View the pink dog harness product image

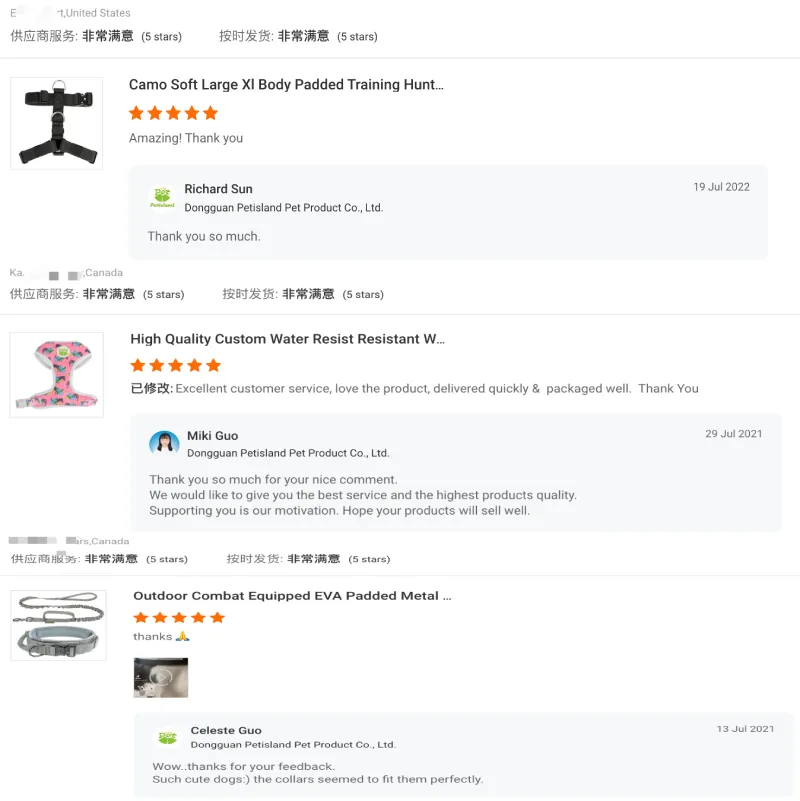coord(56,374)
